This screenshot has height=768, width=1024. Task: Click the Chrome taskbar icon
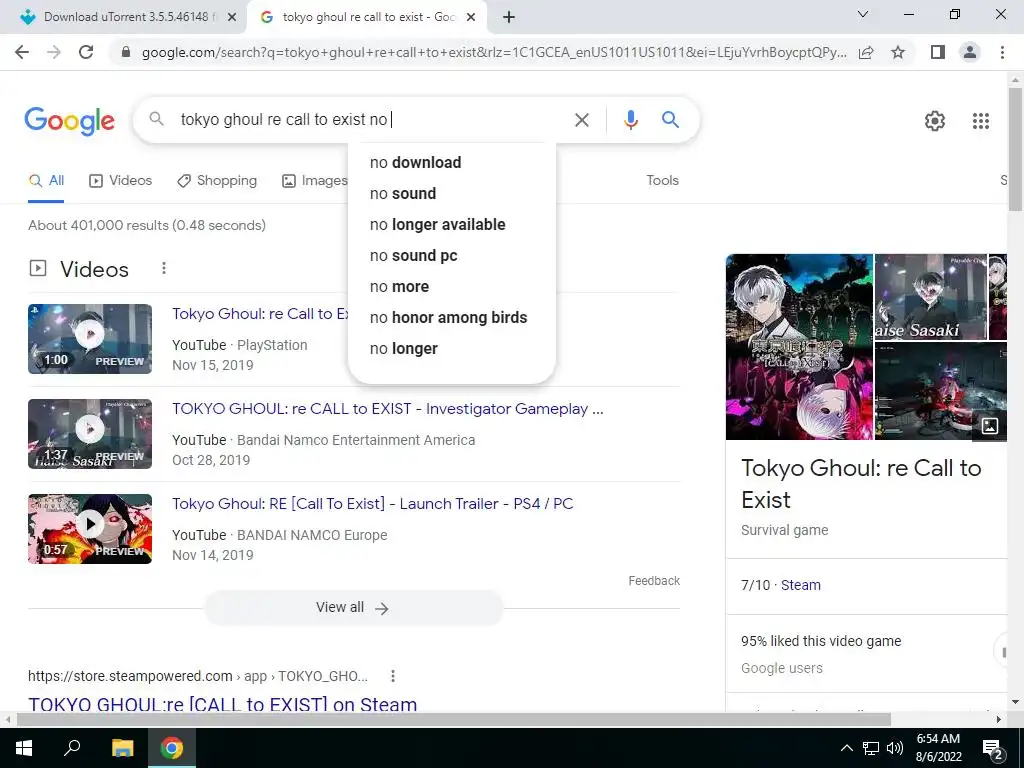[172, 748]
